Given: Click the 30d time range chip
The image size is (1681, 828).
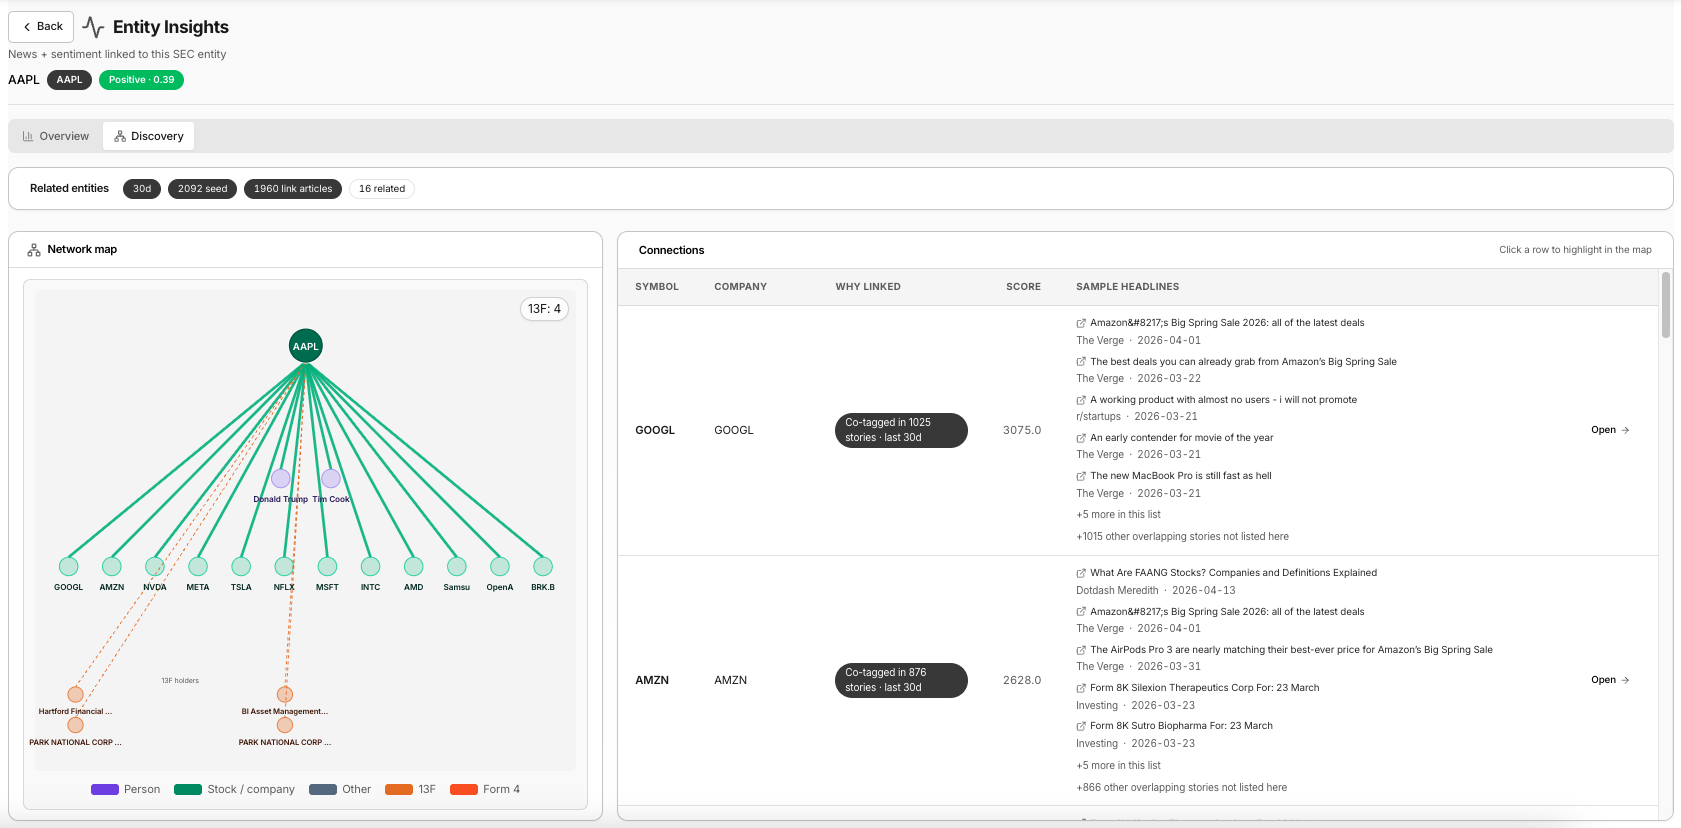Looking at the screenshot, I should (142, 189).
